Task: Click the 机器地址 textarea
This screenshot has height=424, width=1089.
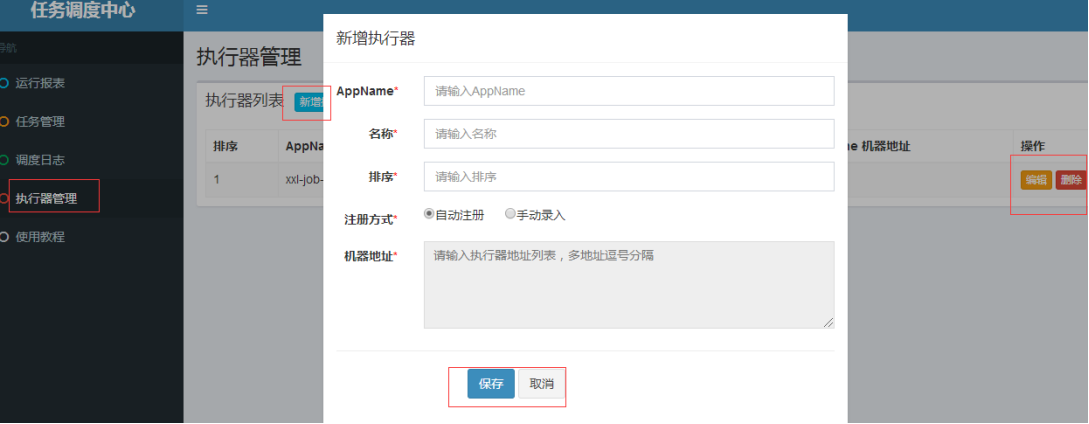Action: pos(629,285)
